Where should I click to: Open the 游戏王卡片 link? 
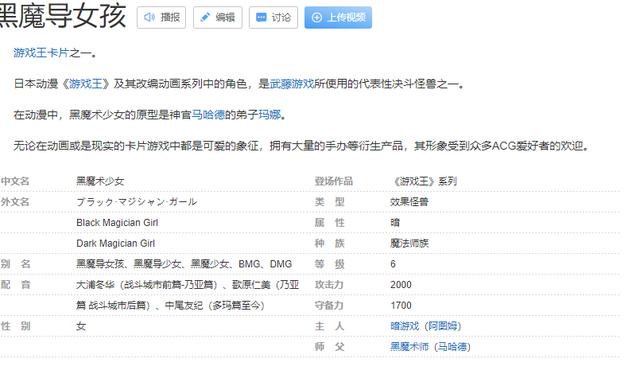pos(41,53)
